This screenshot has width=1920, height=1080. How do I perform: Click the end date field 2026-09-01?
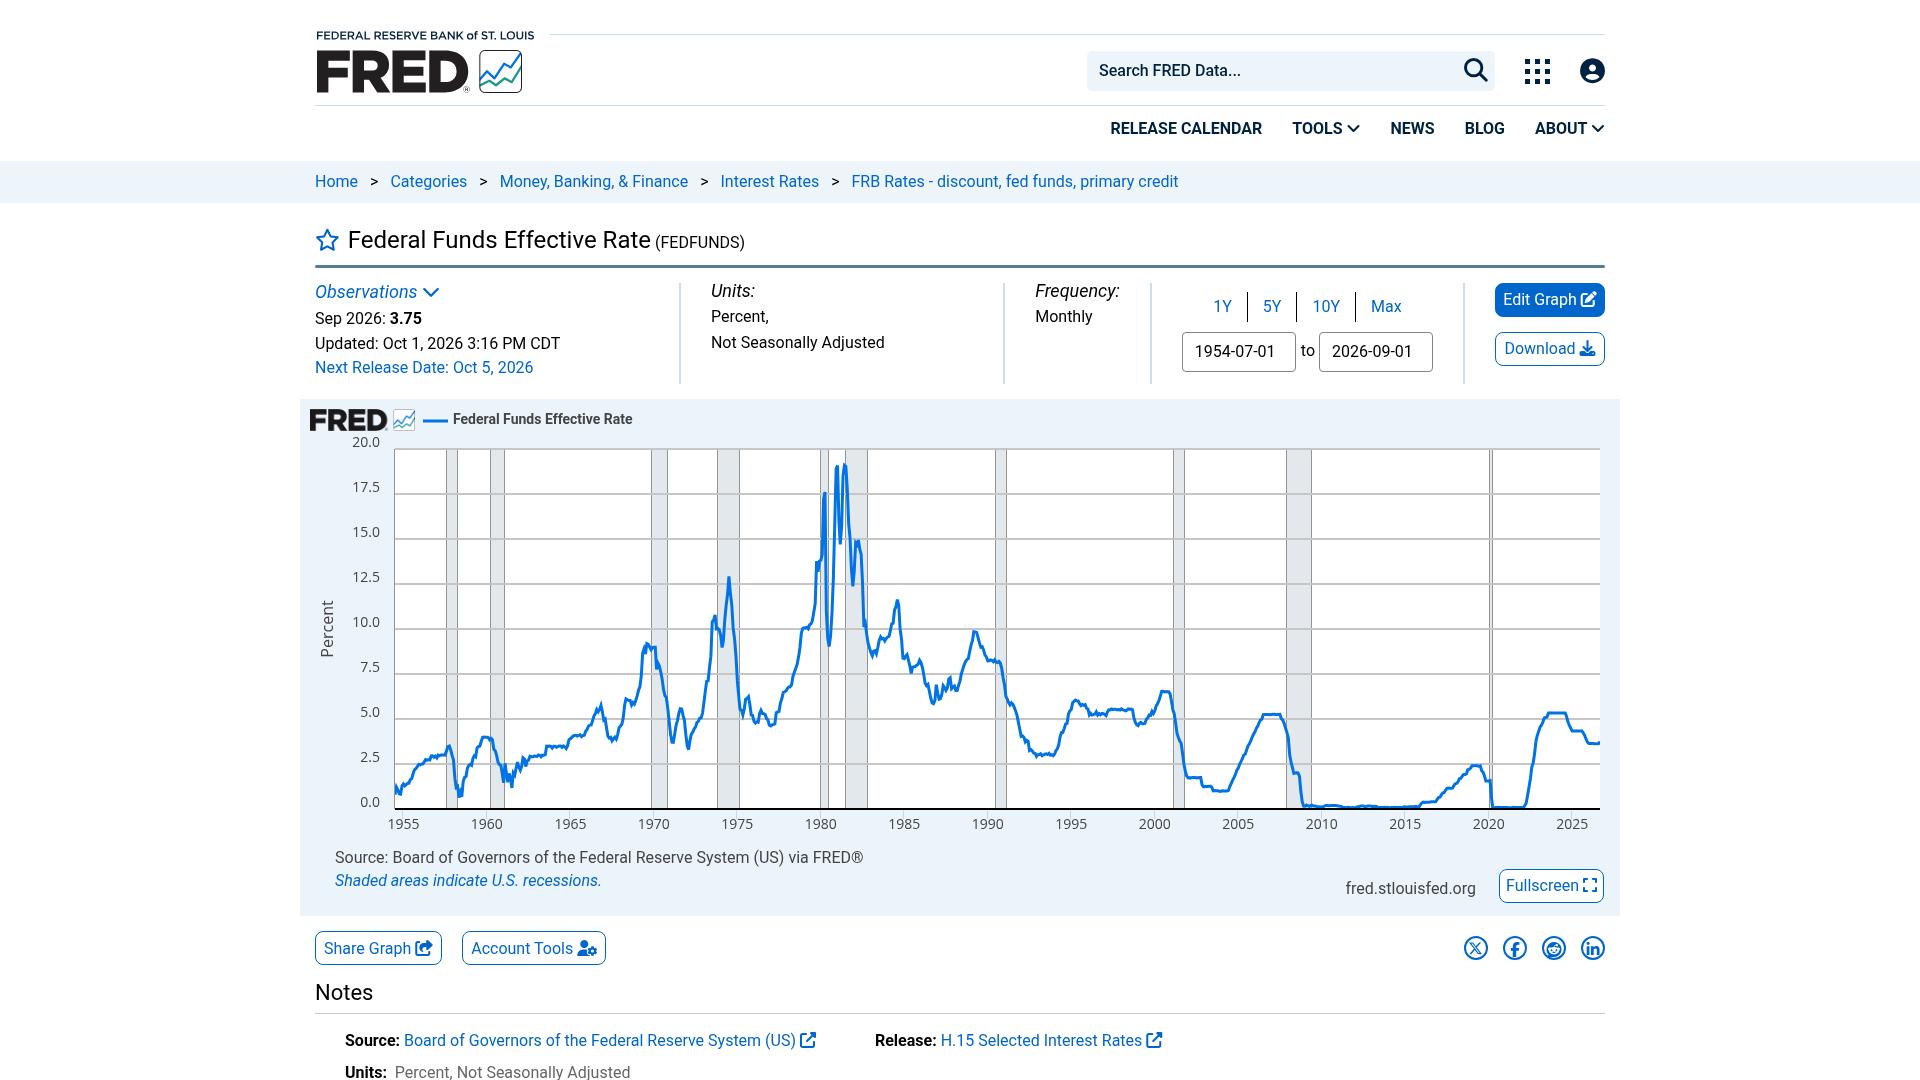tap(1376, 352)
